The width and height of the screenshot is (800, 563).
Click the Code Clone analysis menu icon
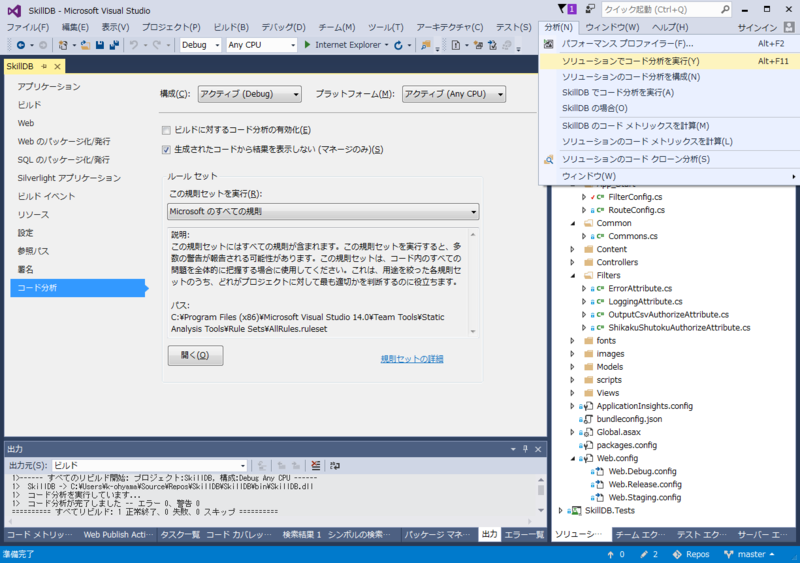pos(548,159)
